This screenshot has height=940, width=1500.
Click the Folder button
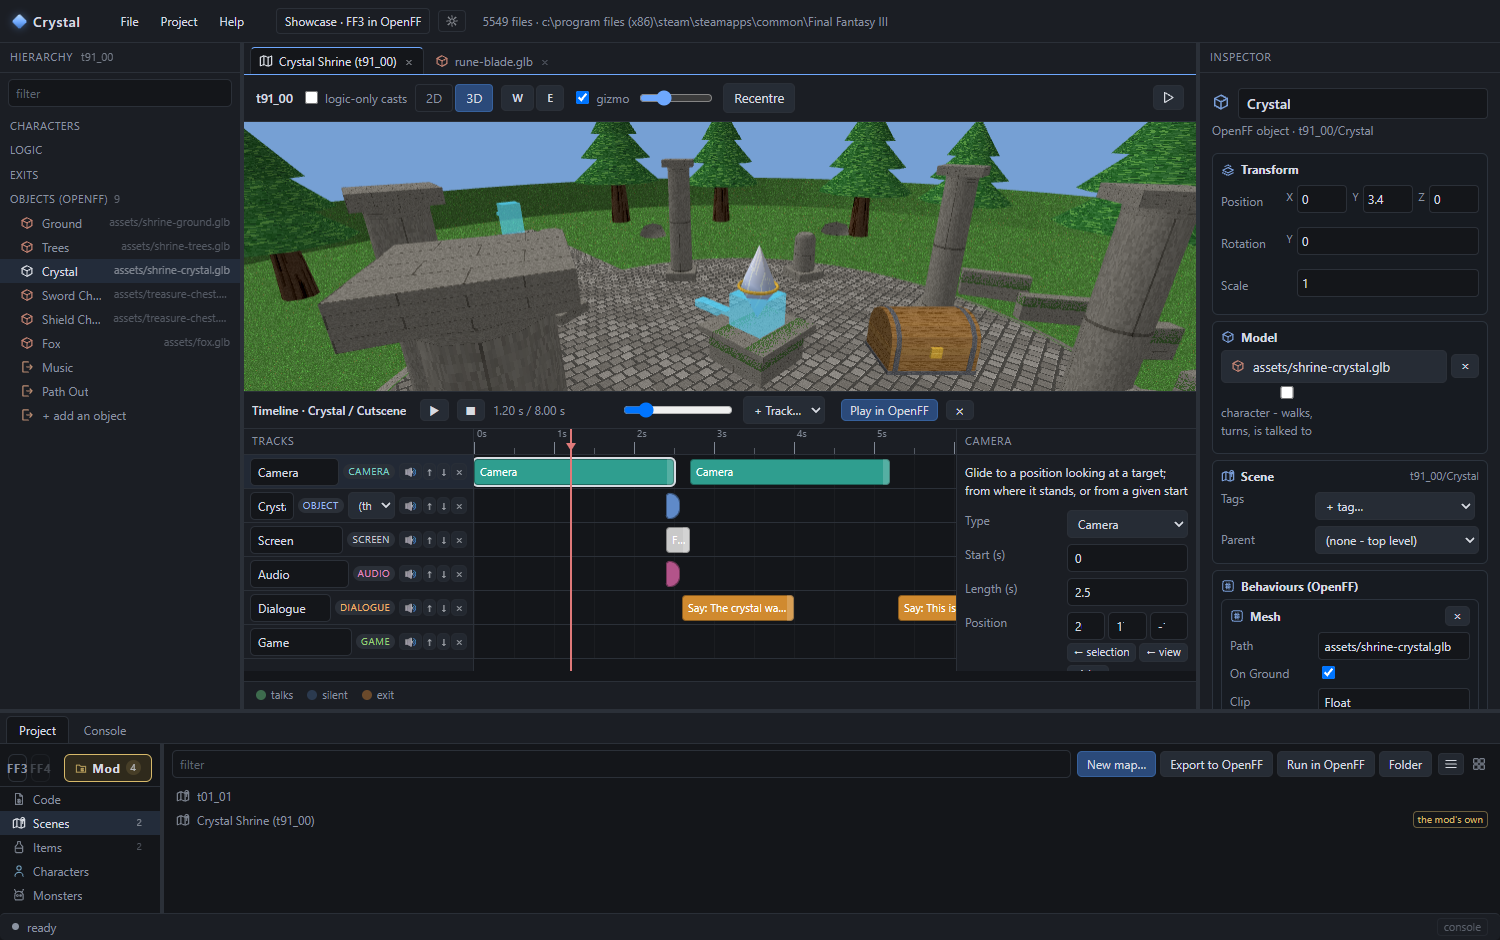pos(1405,764)
